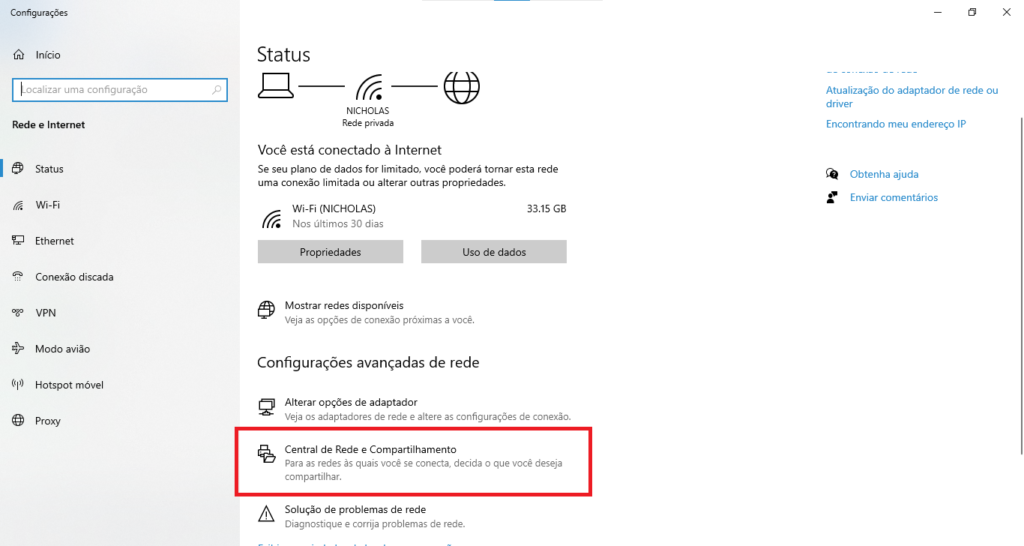Open the VPN sidebar icon
Screen dimensions: 1024x546
[x=18, y=313]
